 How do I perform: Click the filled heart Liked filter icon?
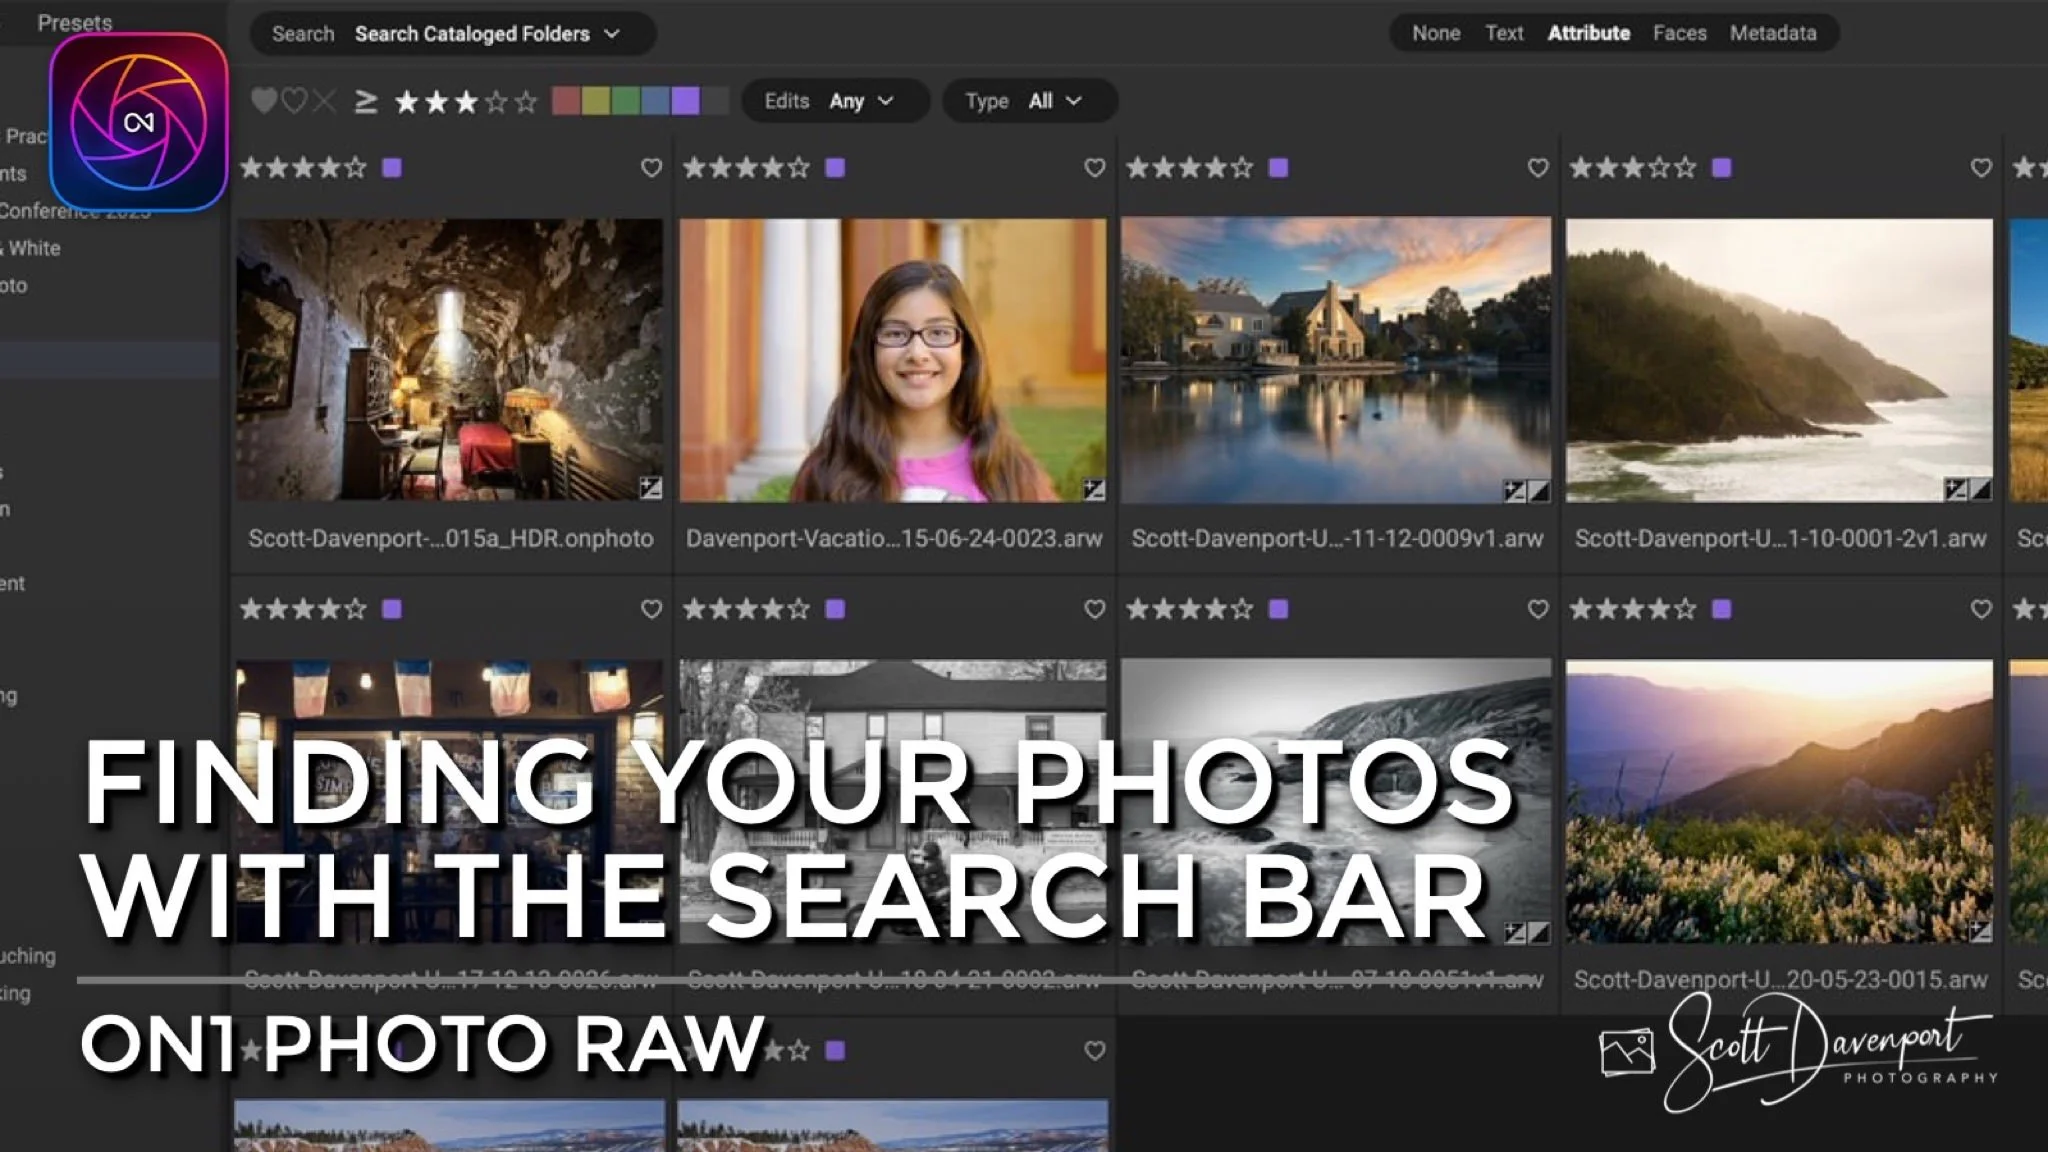(263, 101)
